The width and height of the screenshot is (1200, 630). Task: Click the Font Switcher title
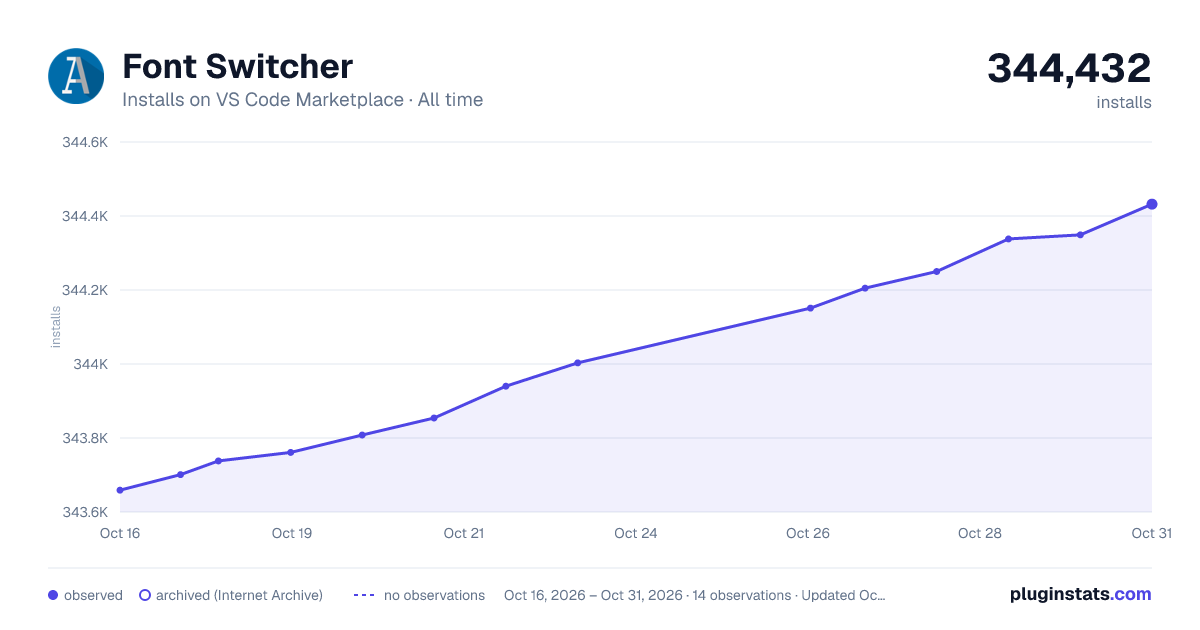(x=237, y=67)
